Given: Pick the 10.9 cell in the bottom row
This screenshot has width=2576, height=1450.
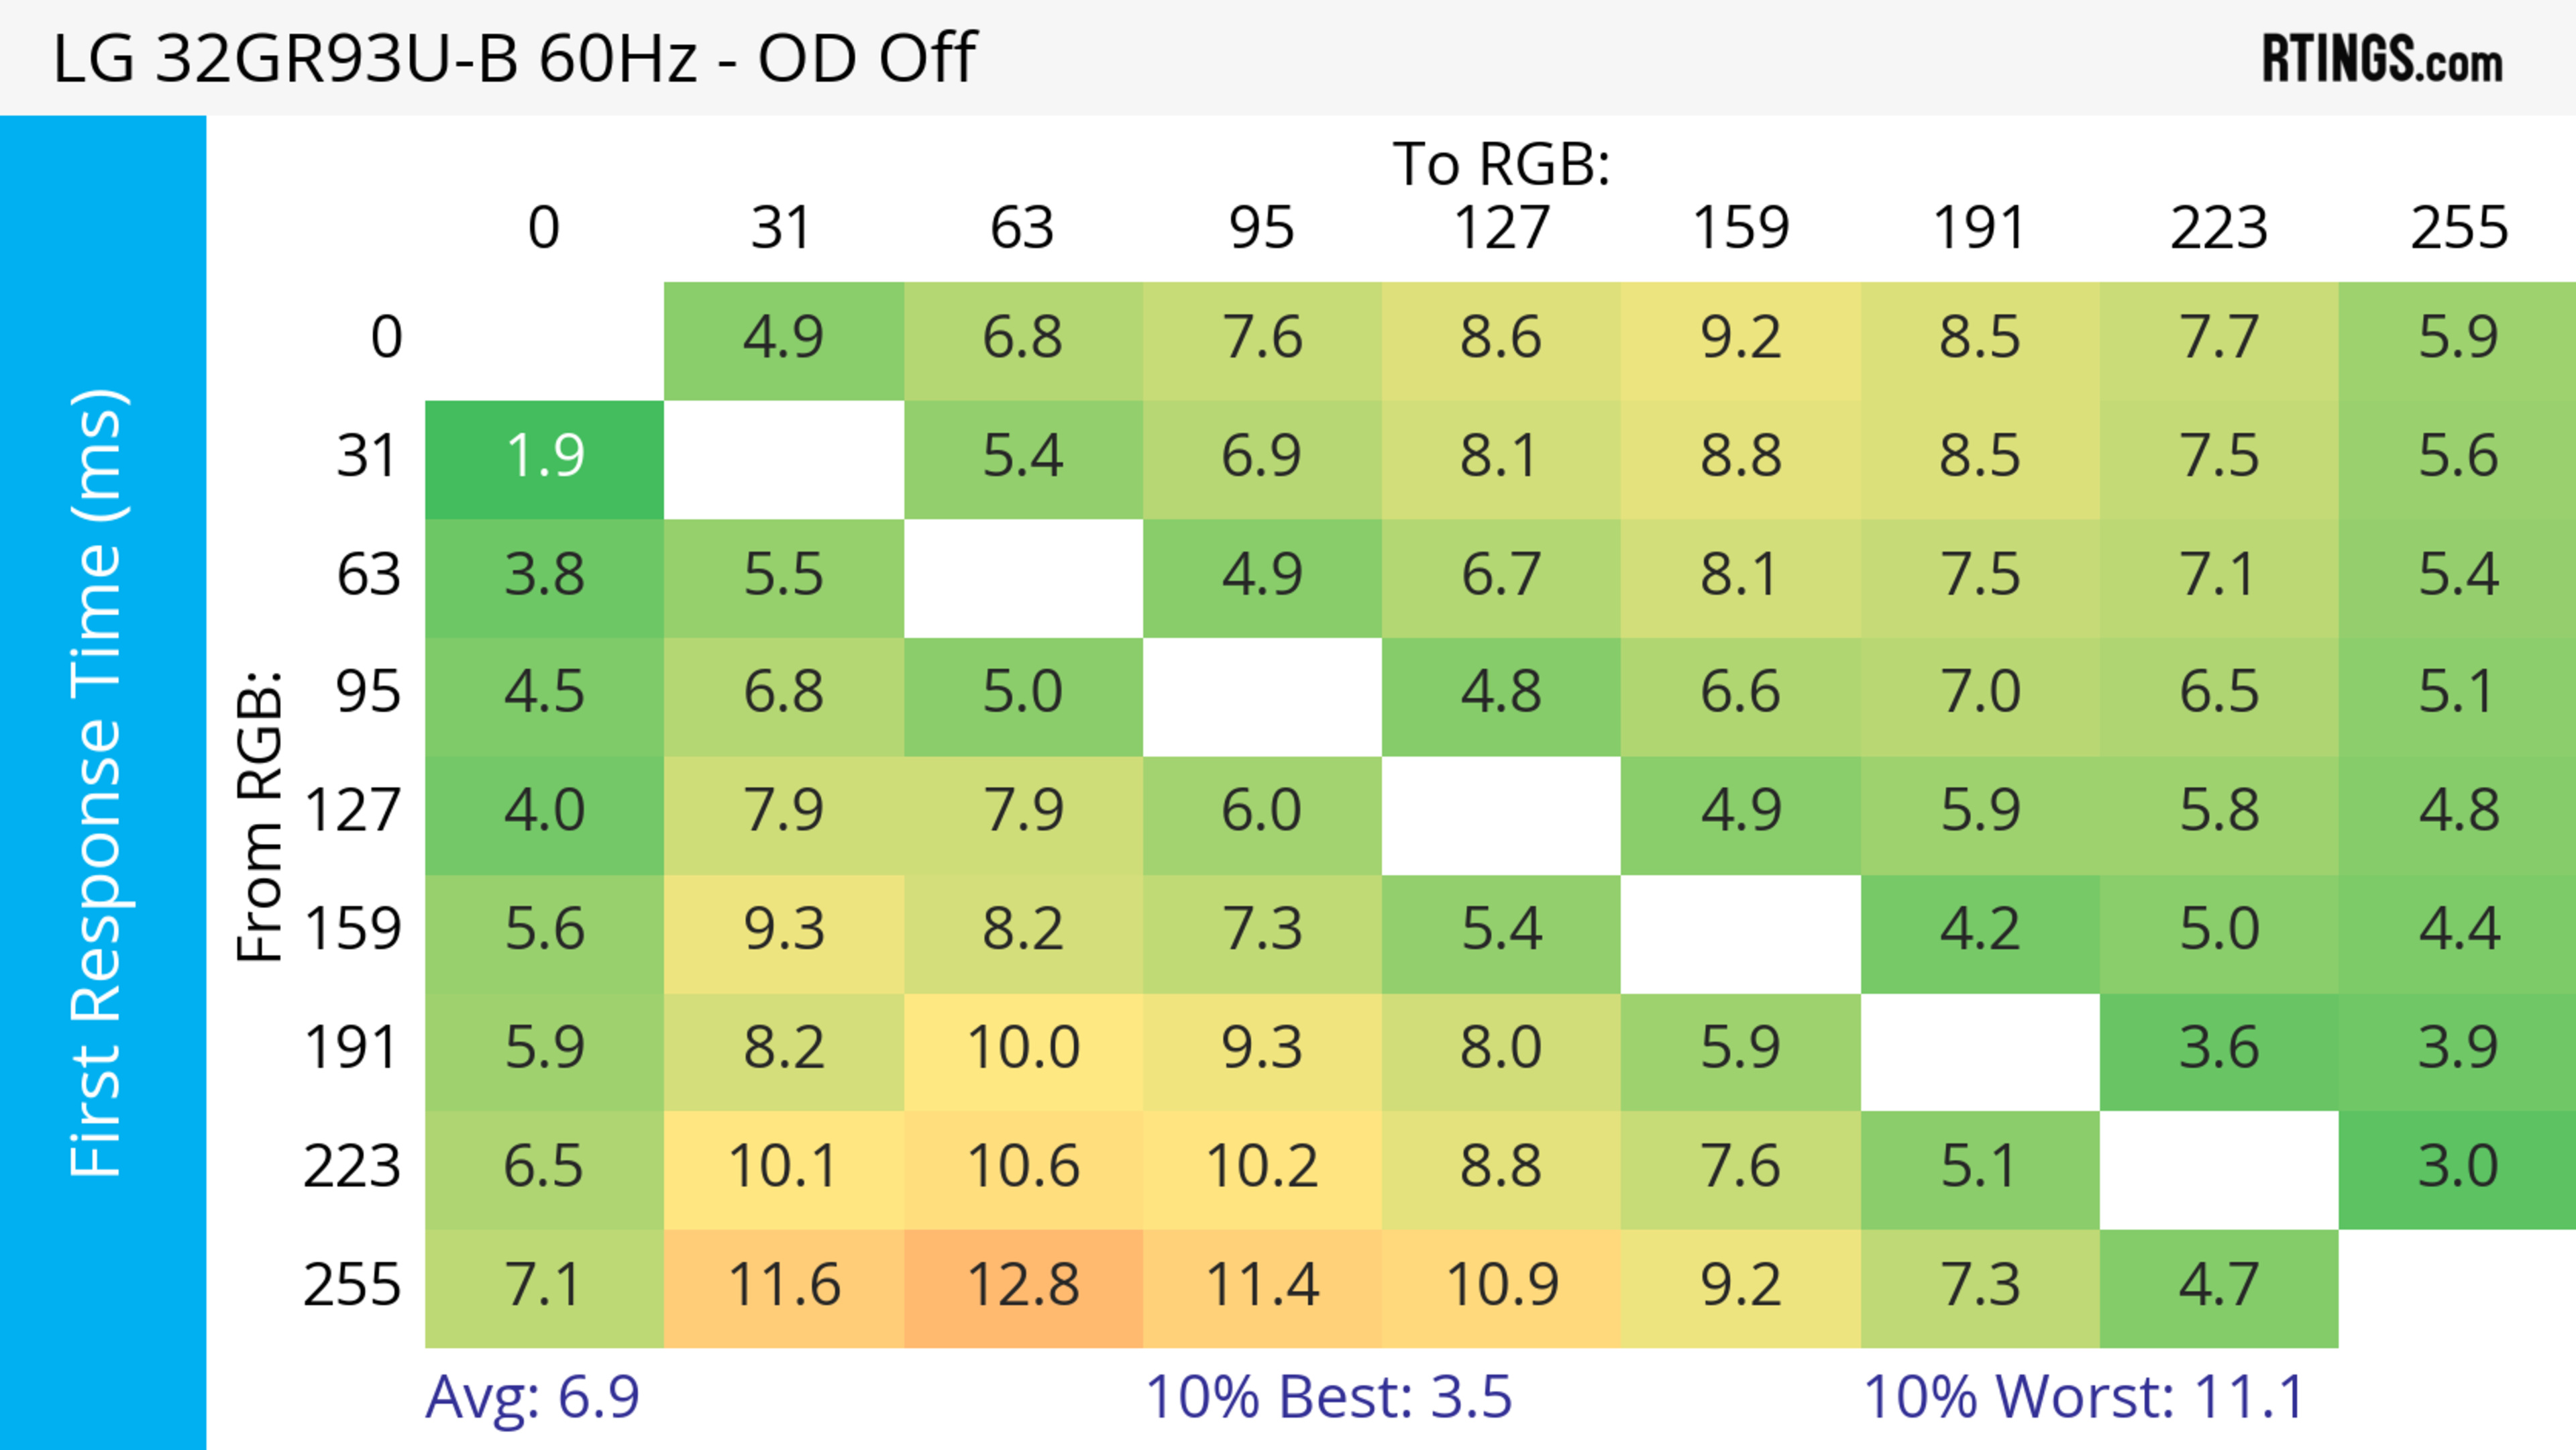Looking at the screenshot, I should coord(1501,1285).
